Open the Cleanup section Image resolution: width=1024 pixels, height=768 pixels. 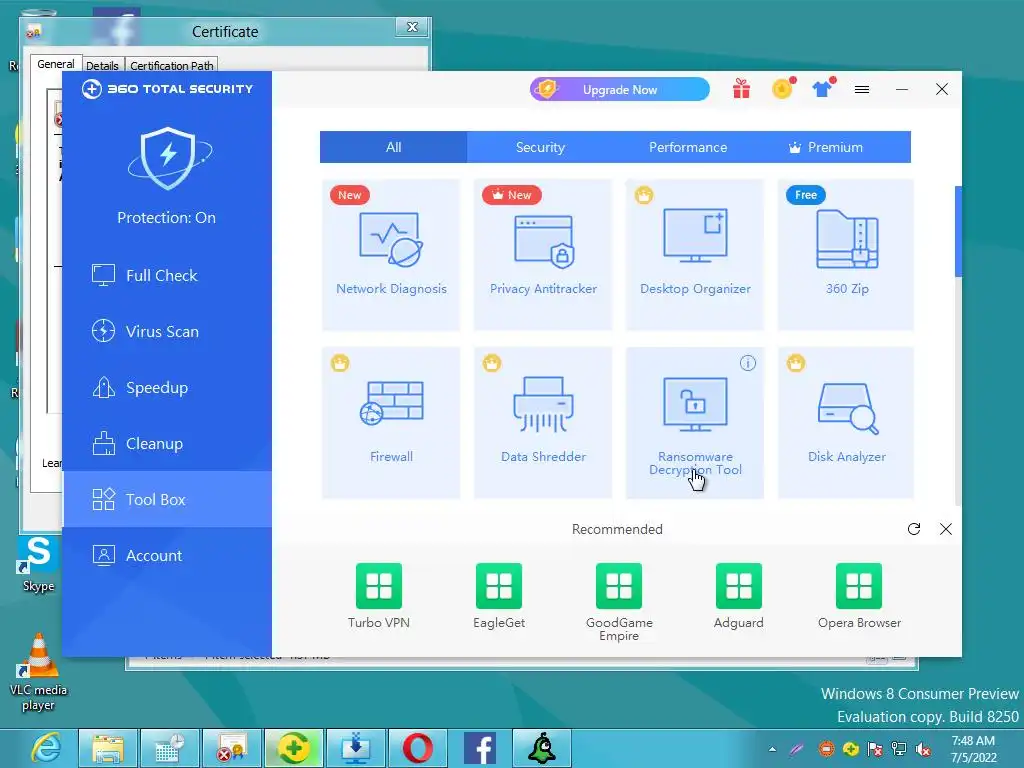(x=167, y=443)
